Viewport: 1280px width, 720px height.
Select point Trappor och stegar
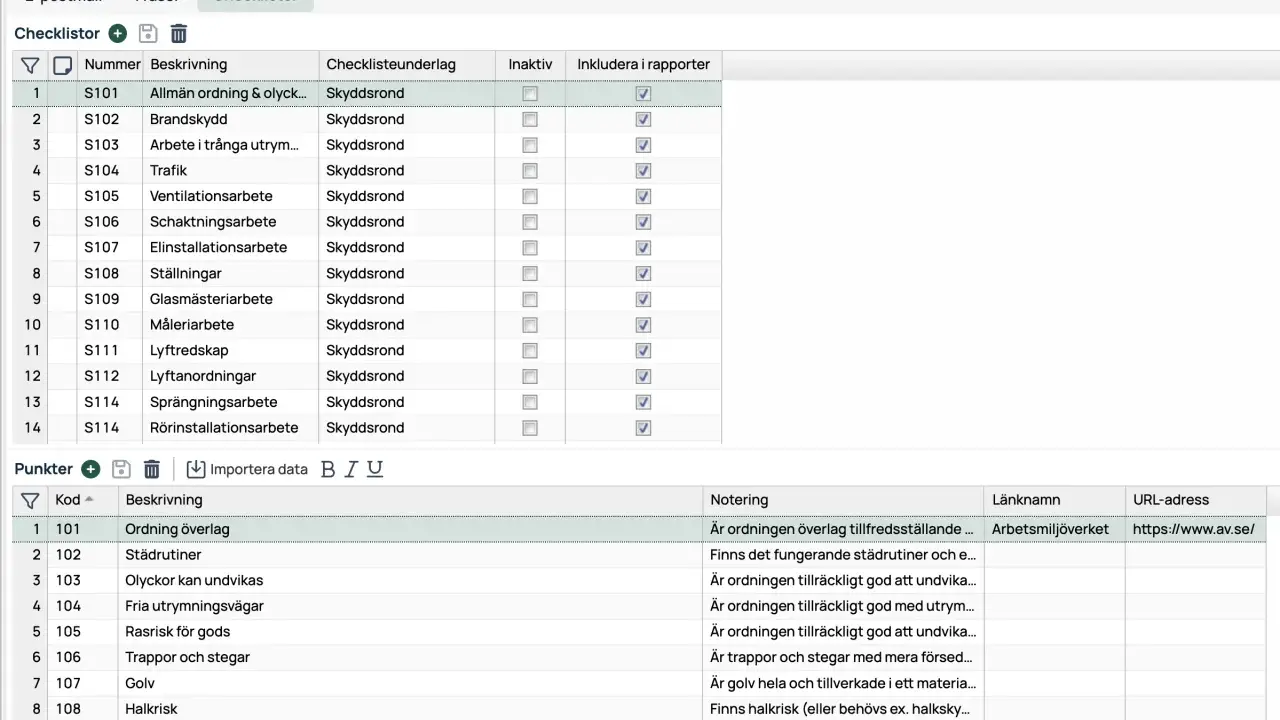639,657
